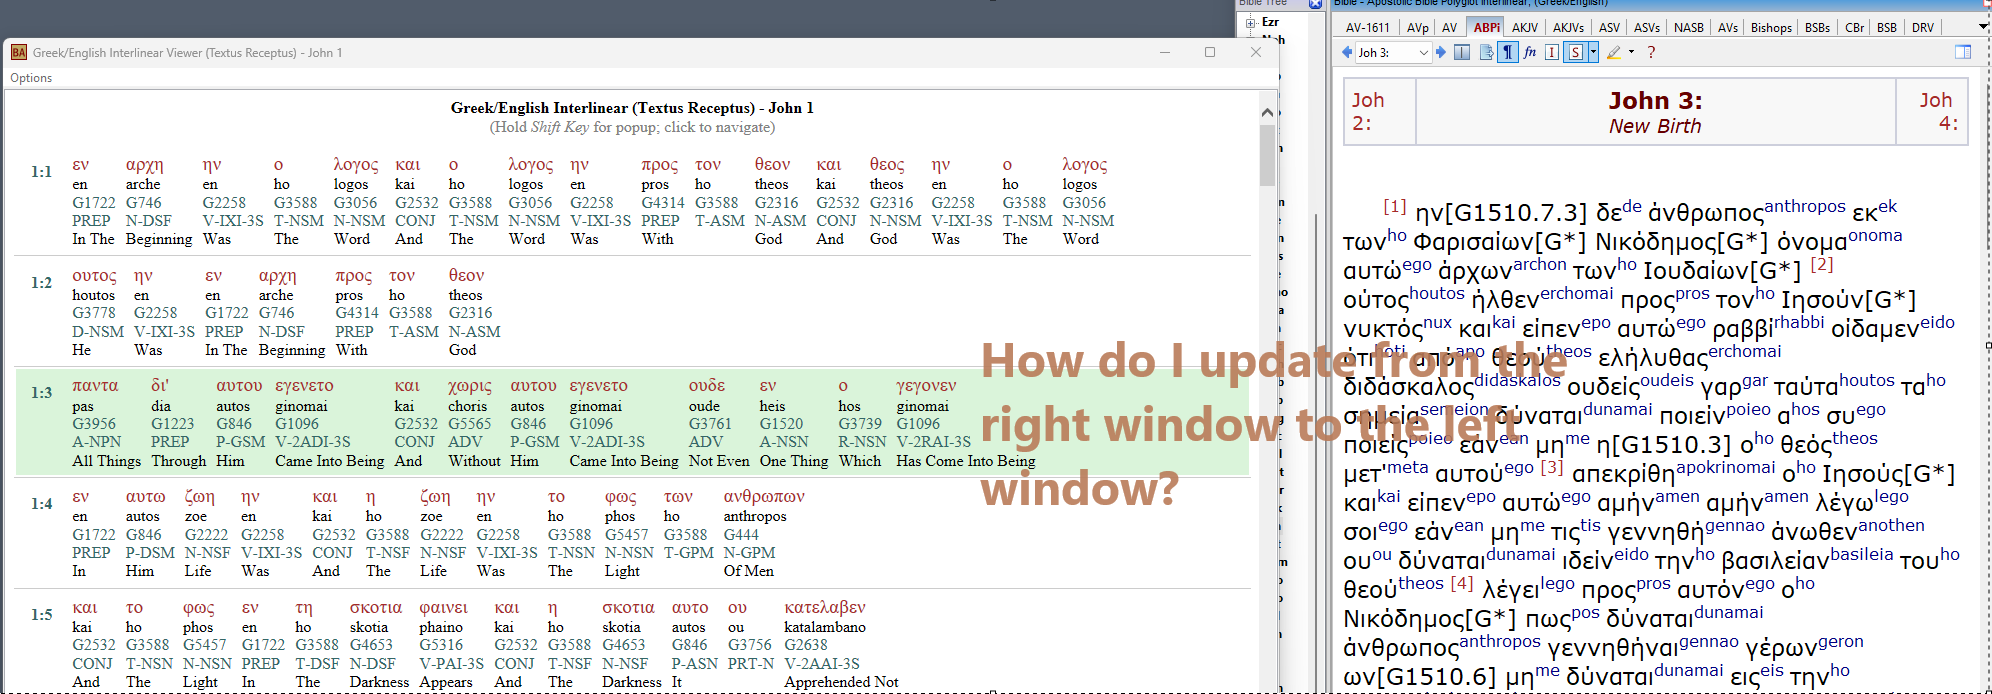Navigate to 'Joh 4:' next chapter link

pos(1938,111)
